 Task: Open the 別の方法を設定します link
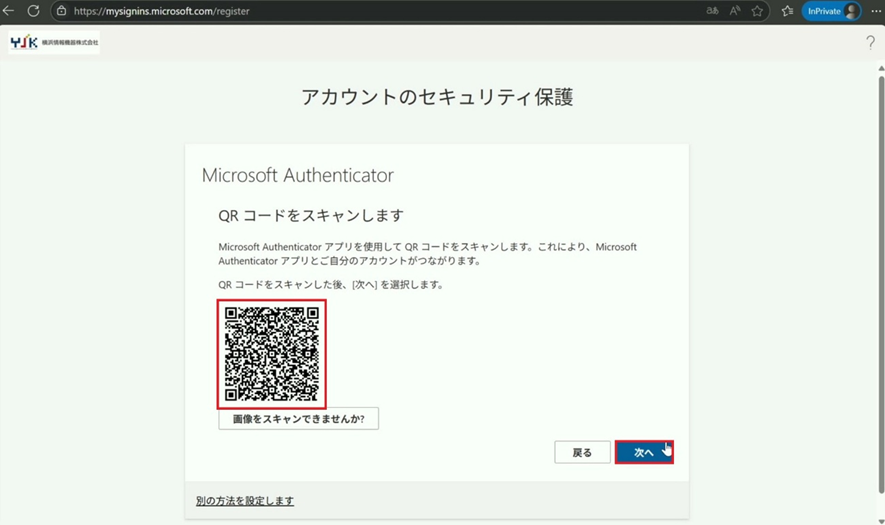pyautogui.click(x=245, y=500)
